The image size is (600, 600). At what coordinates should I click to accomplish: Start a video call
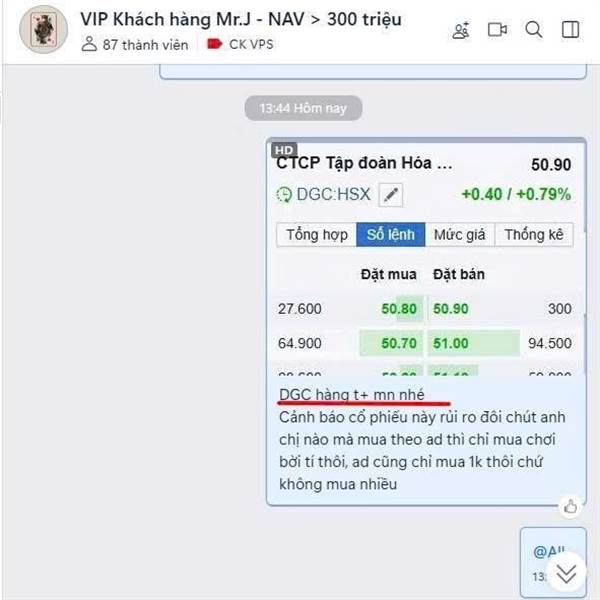(x=497, y=30)
